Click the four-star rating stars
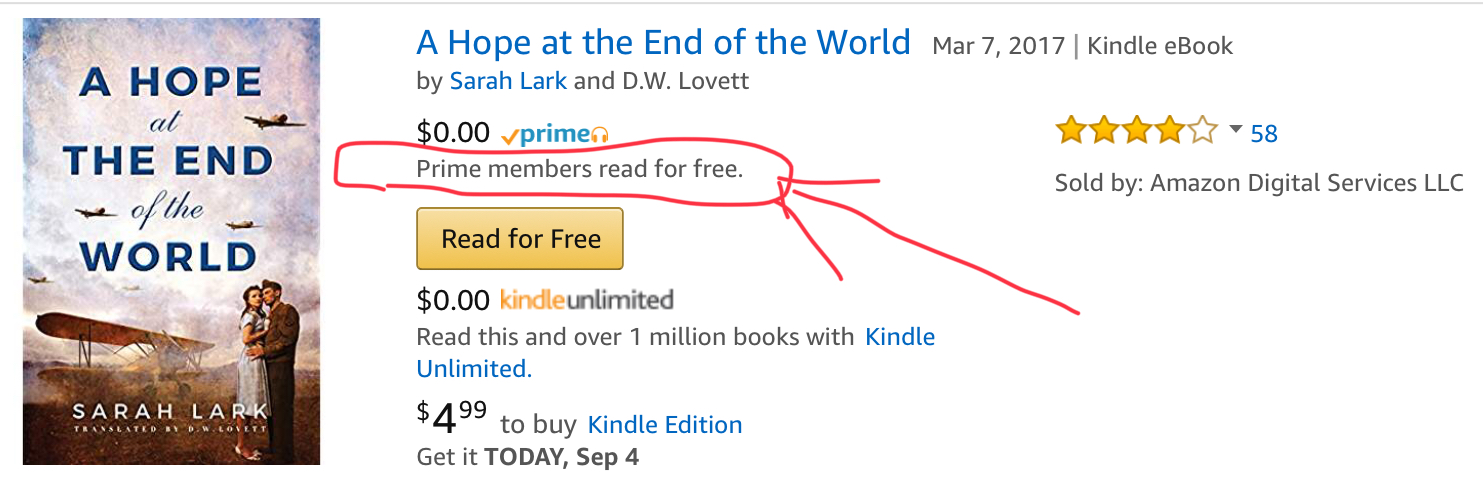The height and width of the screenshot is (482, 1483). 1136,132
